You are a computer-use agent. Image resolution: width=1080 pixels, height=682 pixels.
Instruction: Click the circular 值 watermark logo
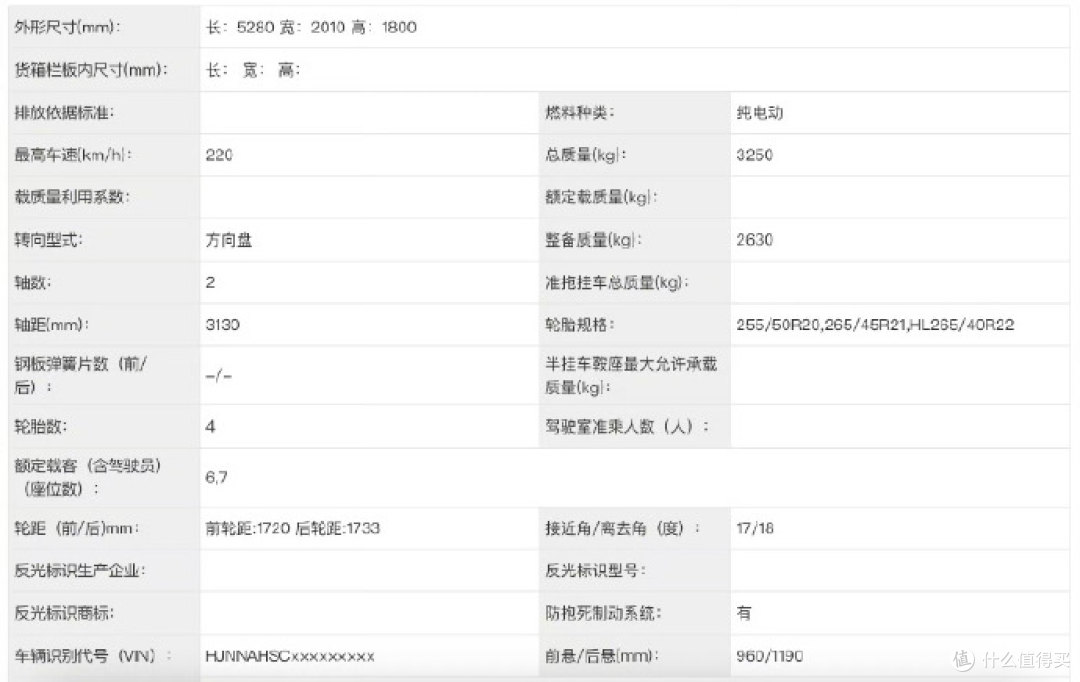point(963,658)
